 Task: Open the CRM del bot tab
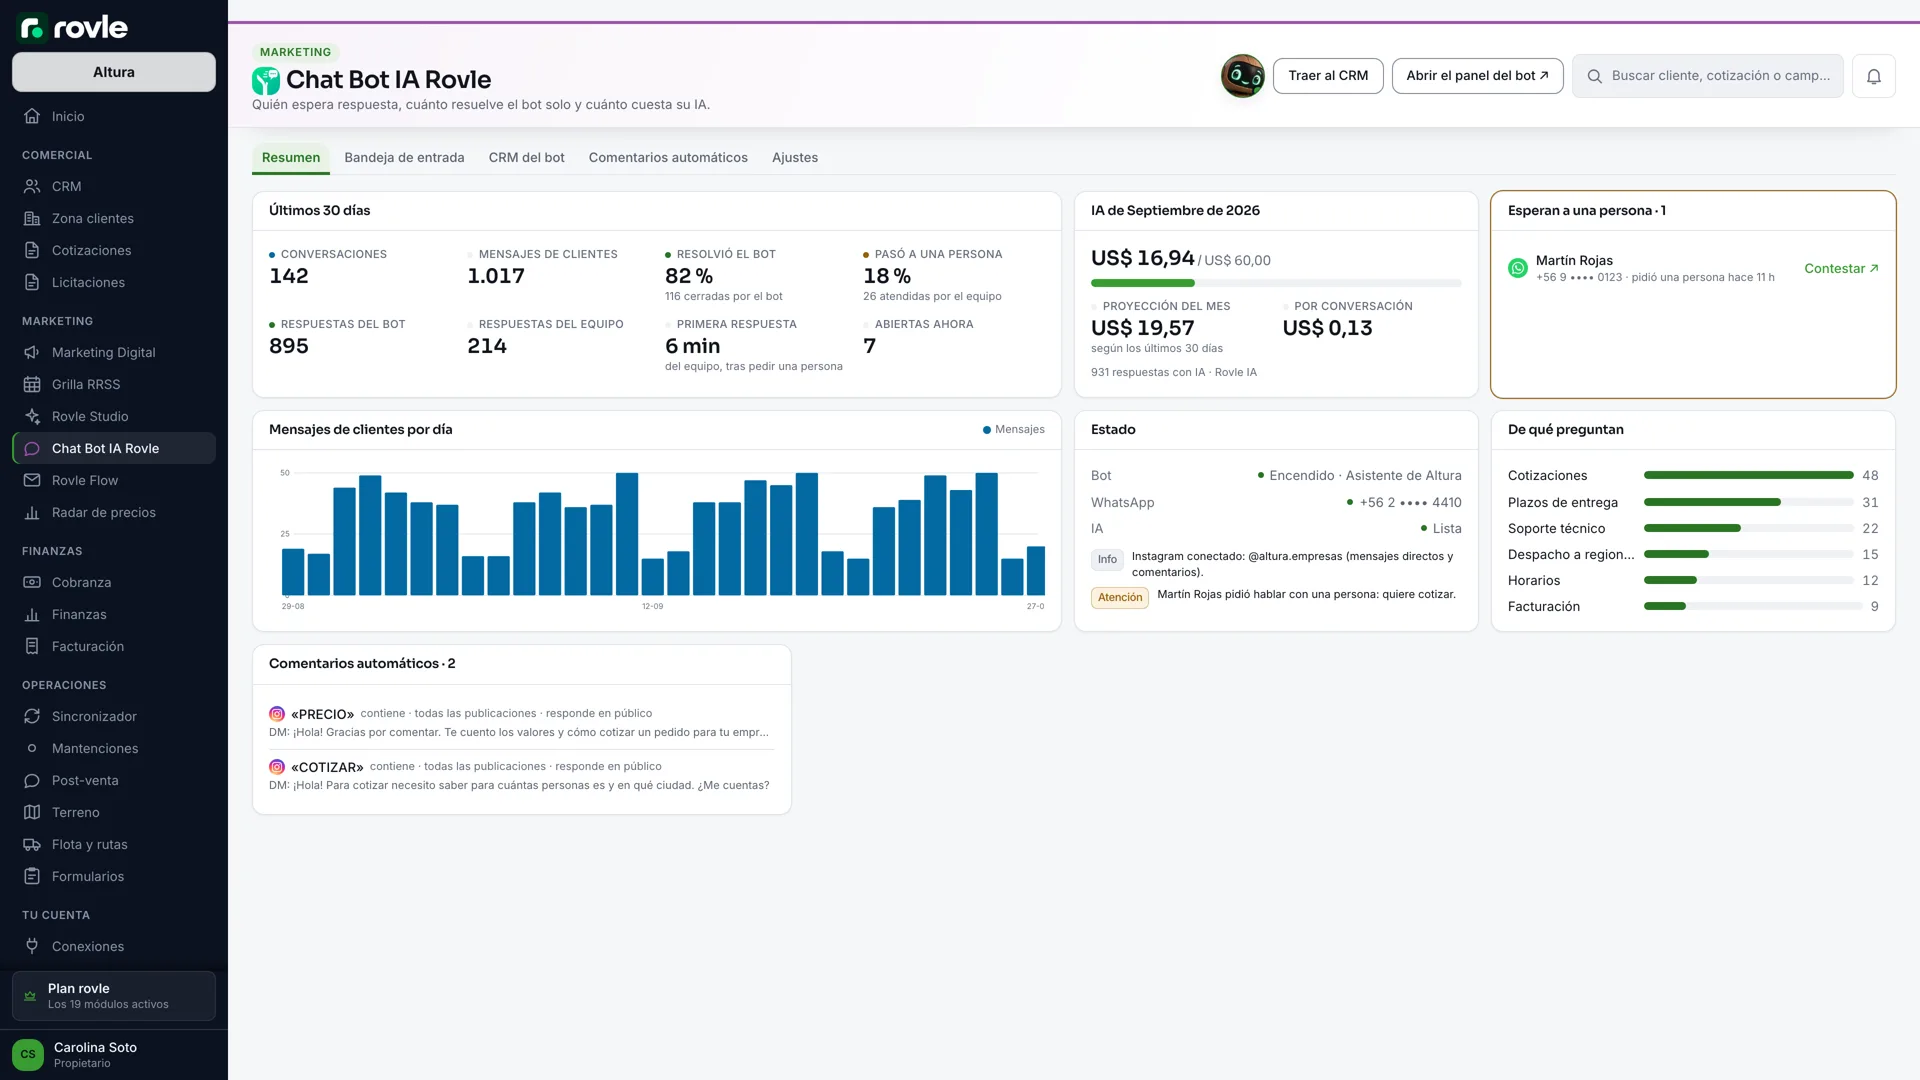[x=526, y=158]
